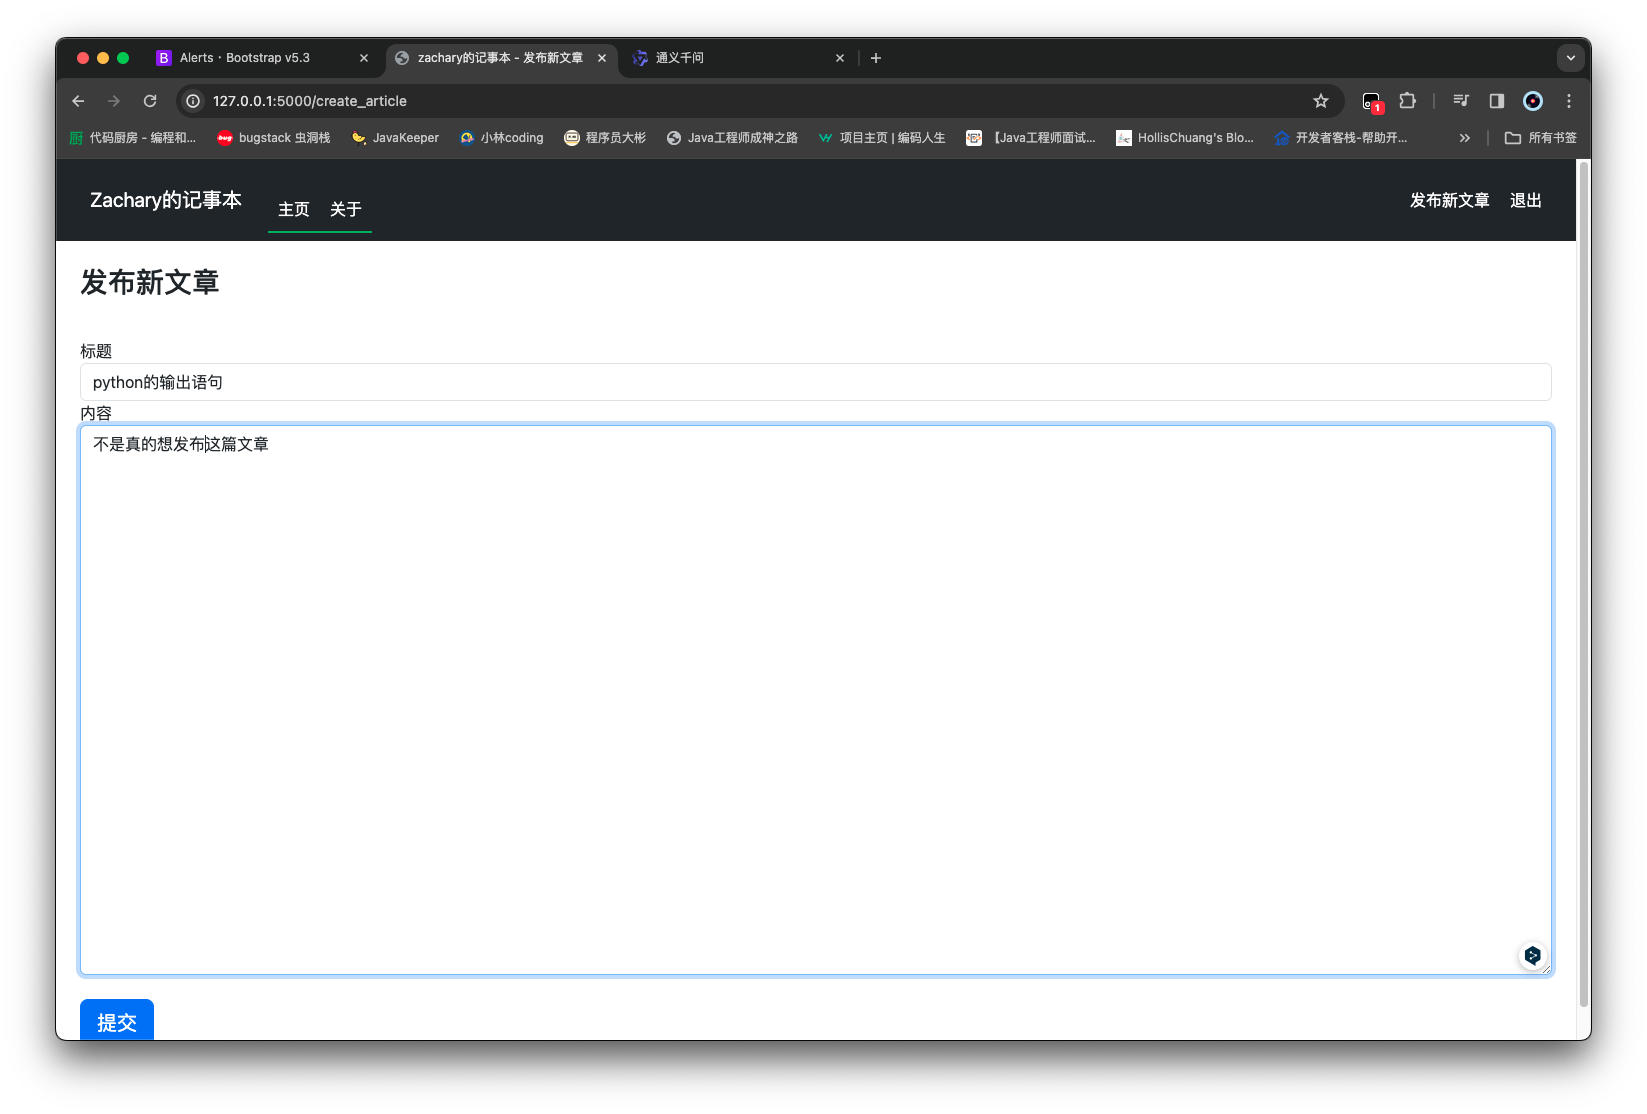Image resolution: width=1647 pixels, height=1114 pixels.
Task: Open the media control icon in toolbar
Action: (1461, 101)
